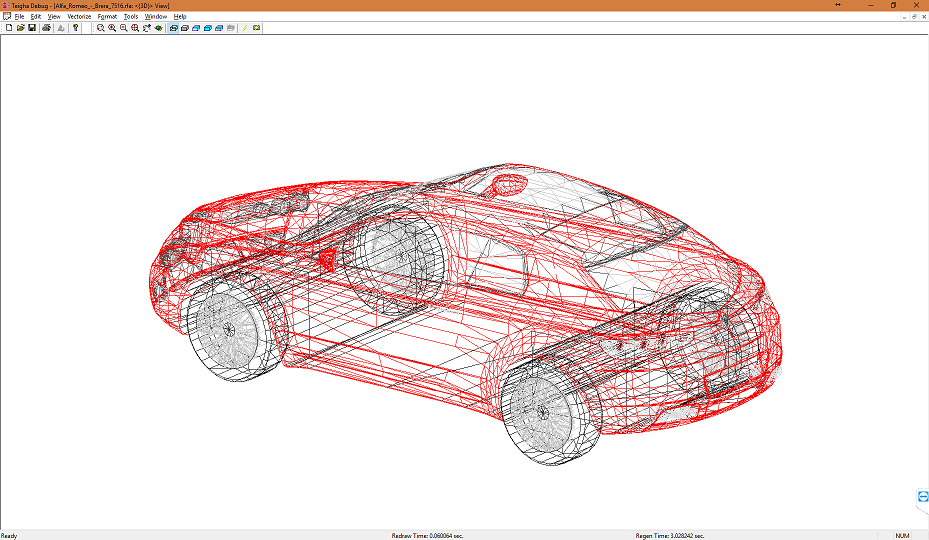929x540 pixels.
Task: Click the yellow question mark Help icon
Action: pos(75,28)
